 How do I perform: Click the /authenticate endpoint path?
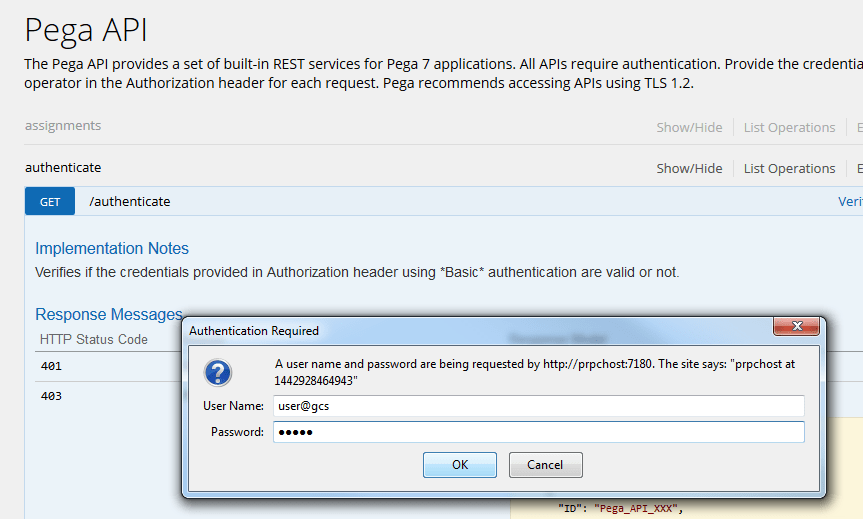click(130, 201)
